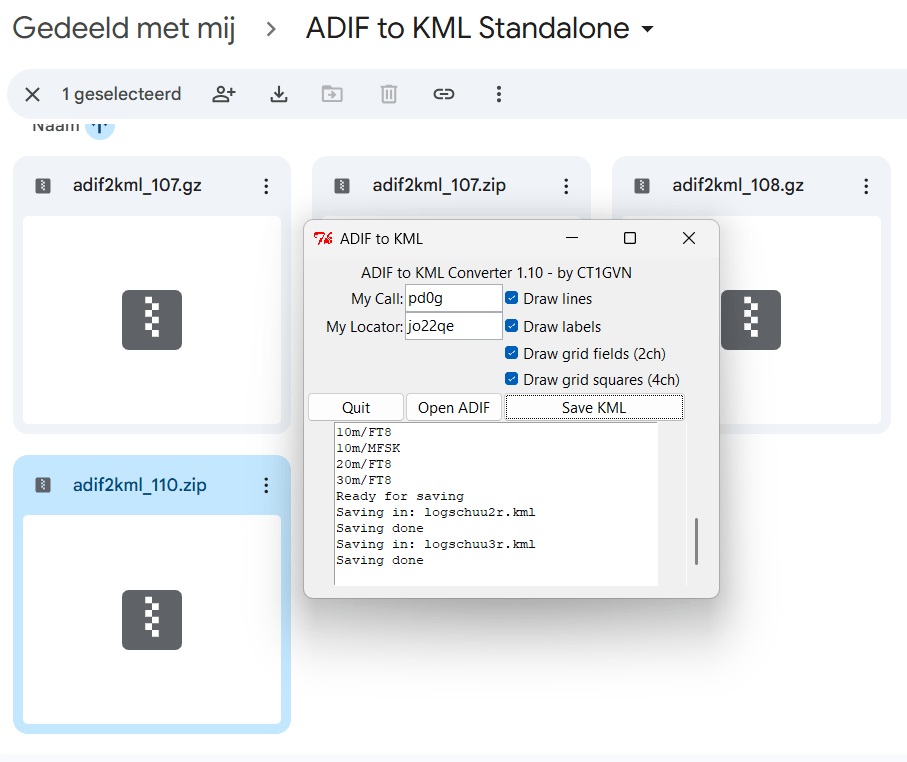
Task: Click the My Locator input field
Action: click(x=453, y=326)
